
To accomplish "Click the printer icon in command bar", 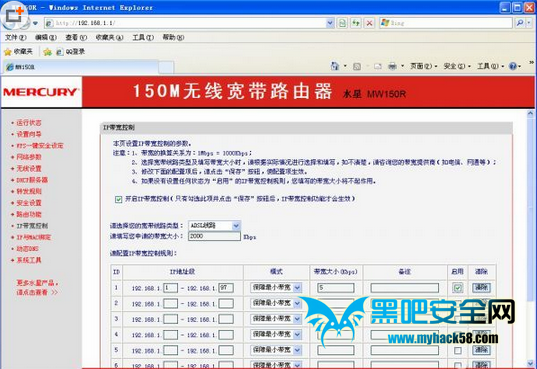I will [392, 66].
